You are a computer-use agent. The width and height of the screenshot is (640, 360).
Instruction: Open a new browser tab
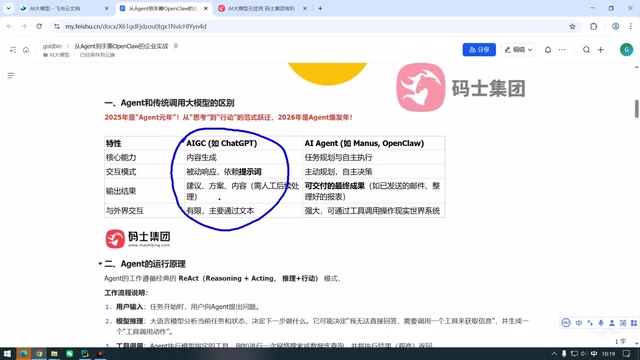[320, 8]
